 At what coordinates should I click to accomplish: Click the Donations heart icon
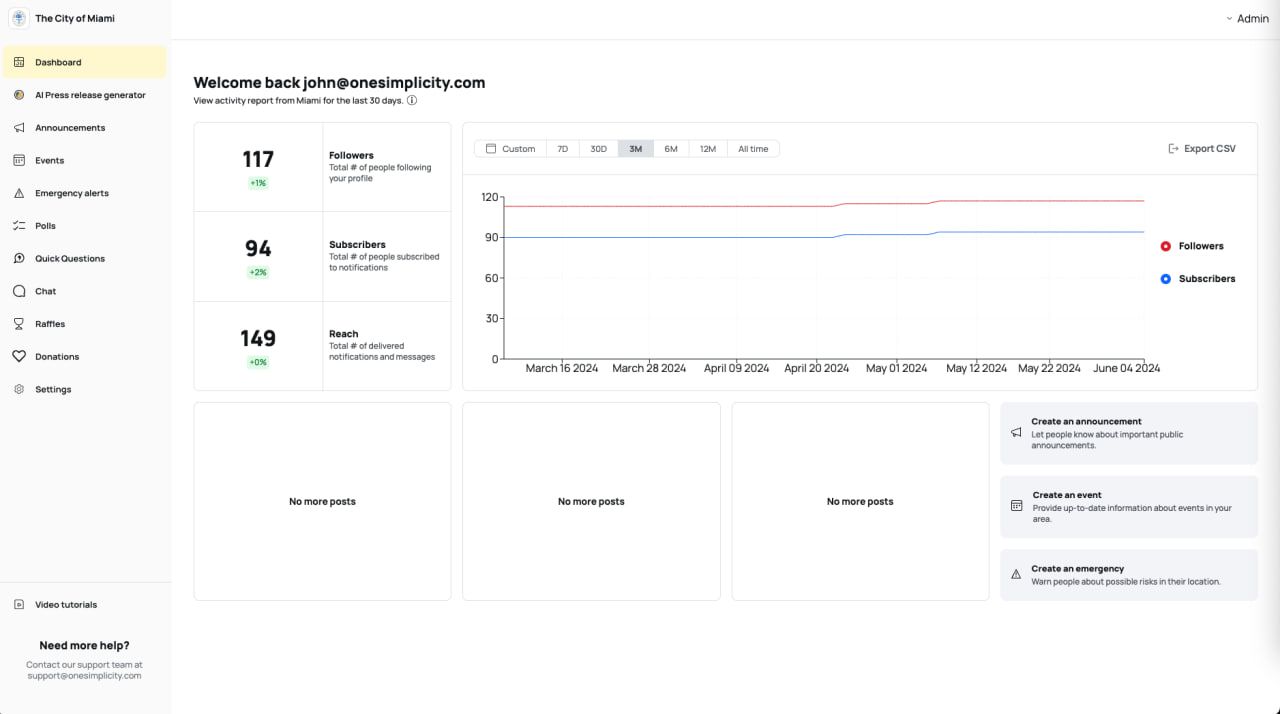point(19,356)
